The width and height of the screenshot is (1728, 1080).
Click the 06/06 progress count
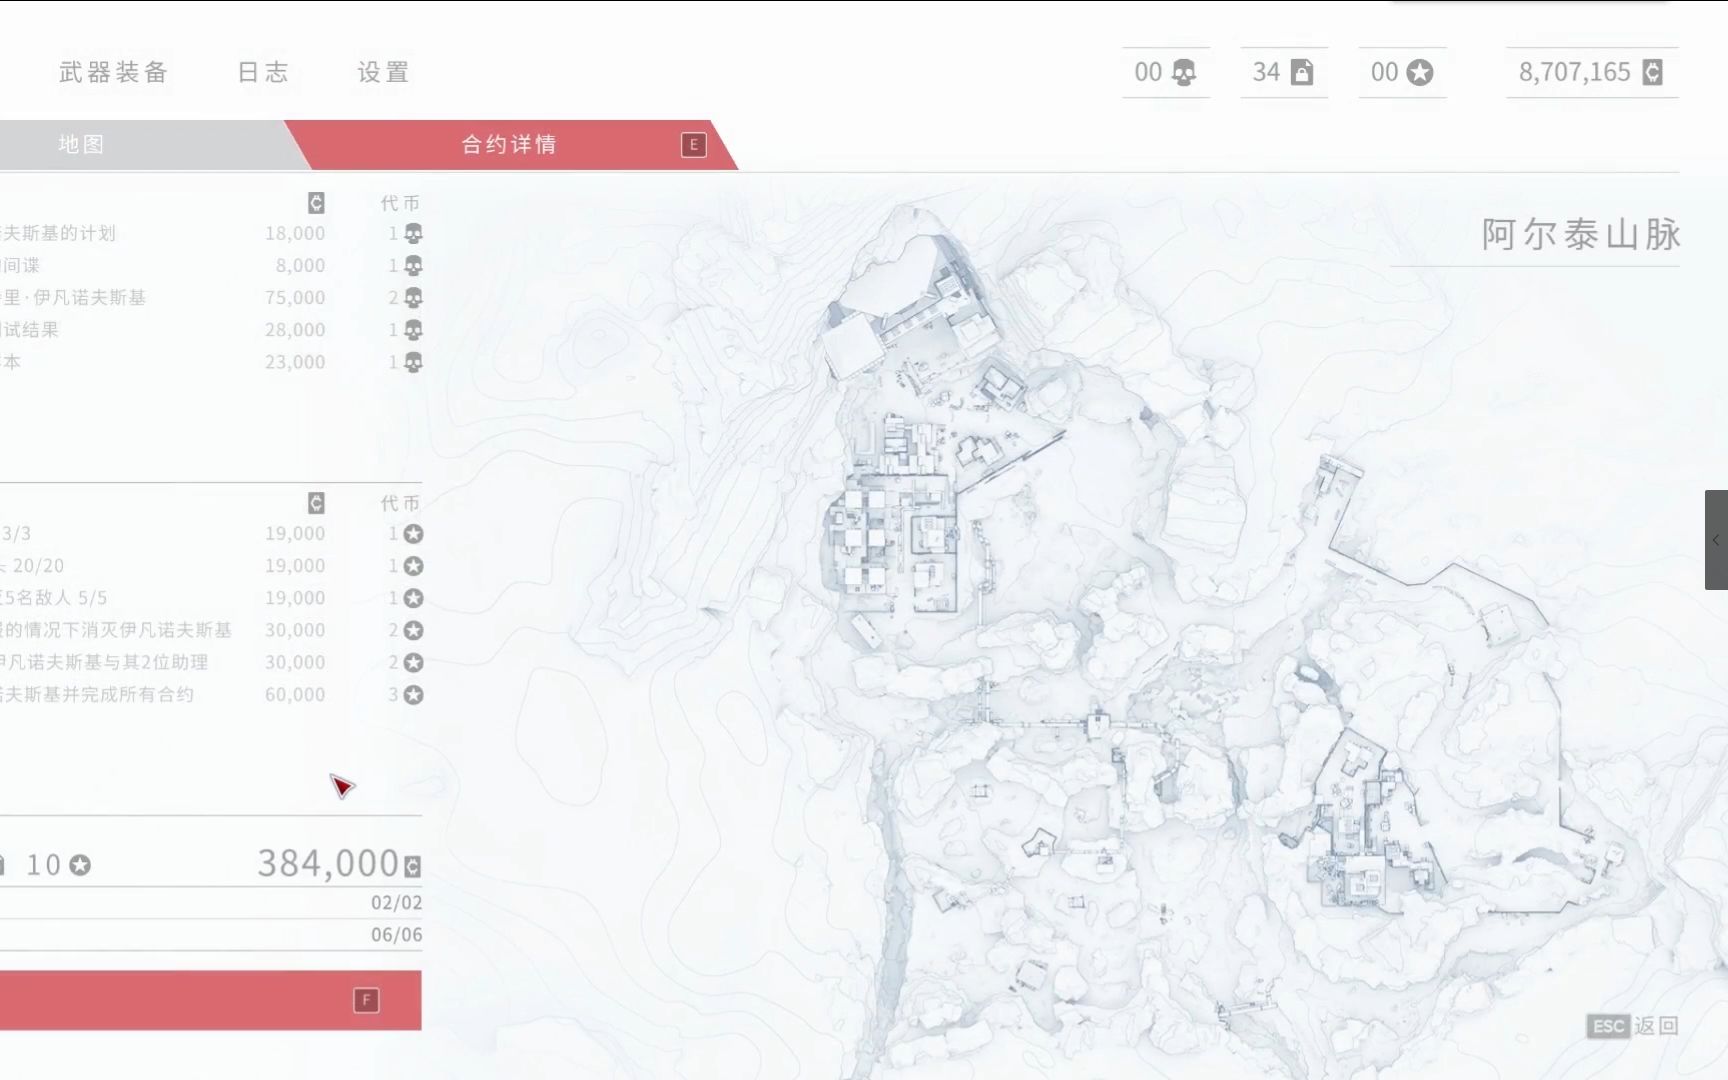click(x=396, y=935)
